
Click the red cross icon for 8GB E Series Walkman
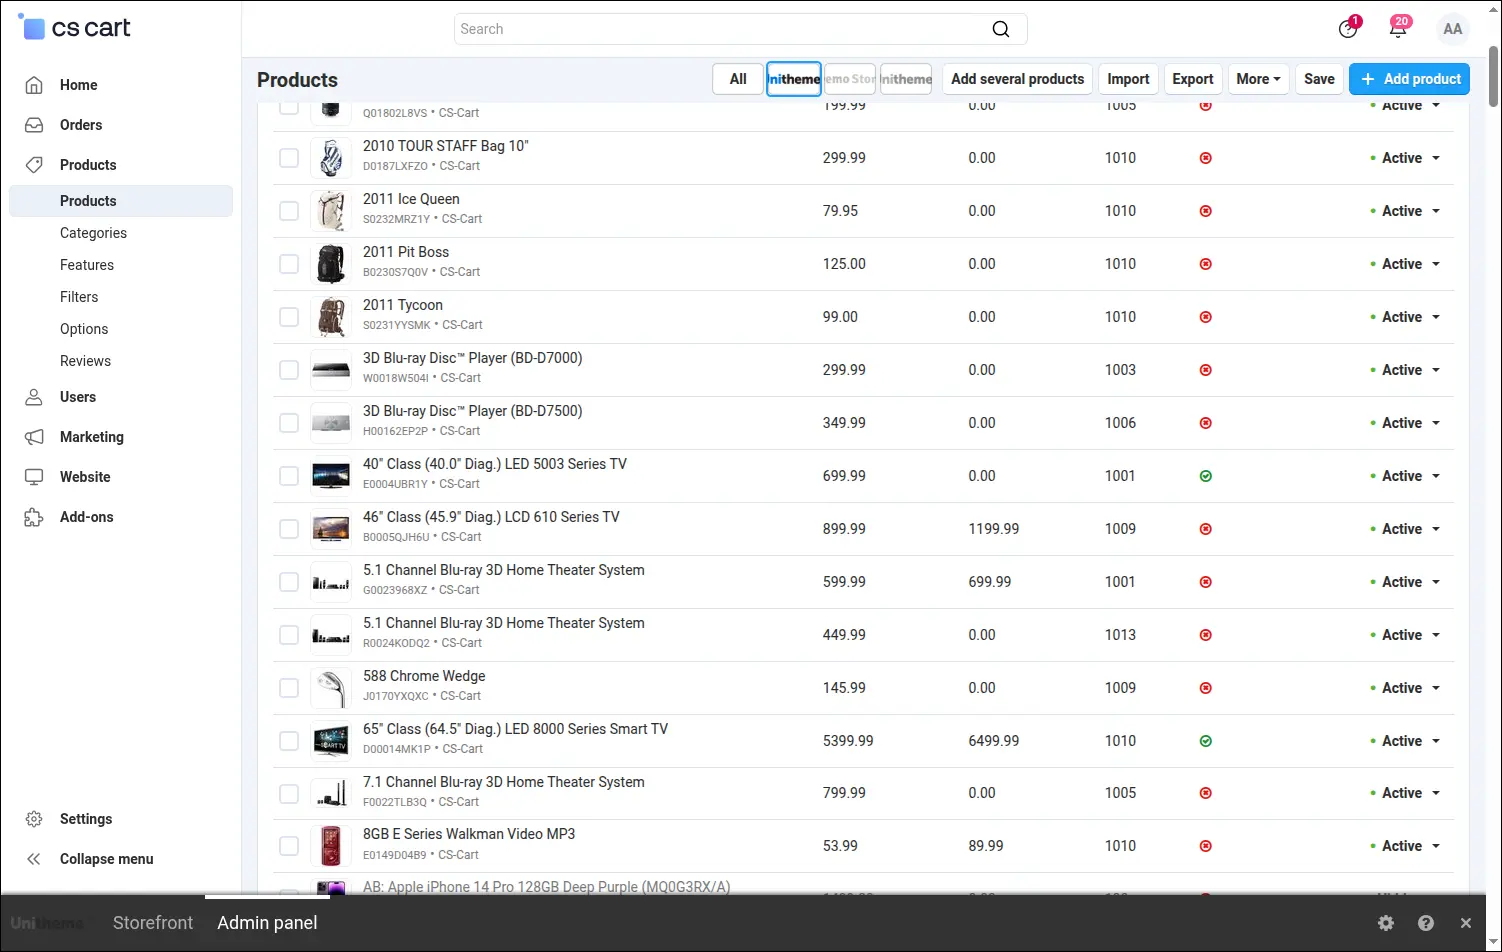[x=1206, y=846]
